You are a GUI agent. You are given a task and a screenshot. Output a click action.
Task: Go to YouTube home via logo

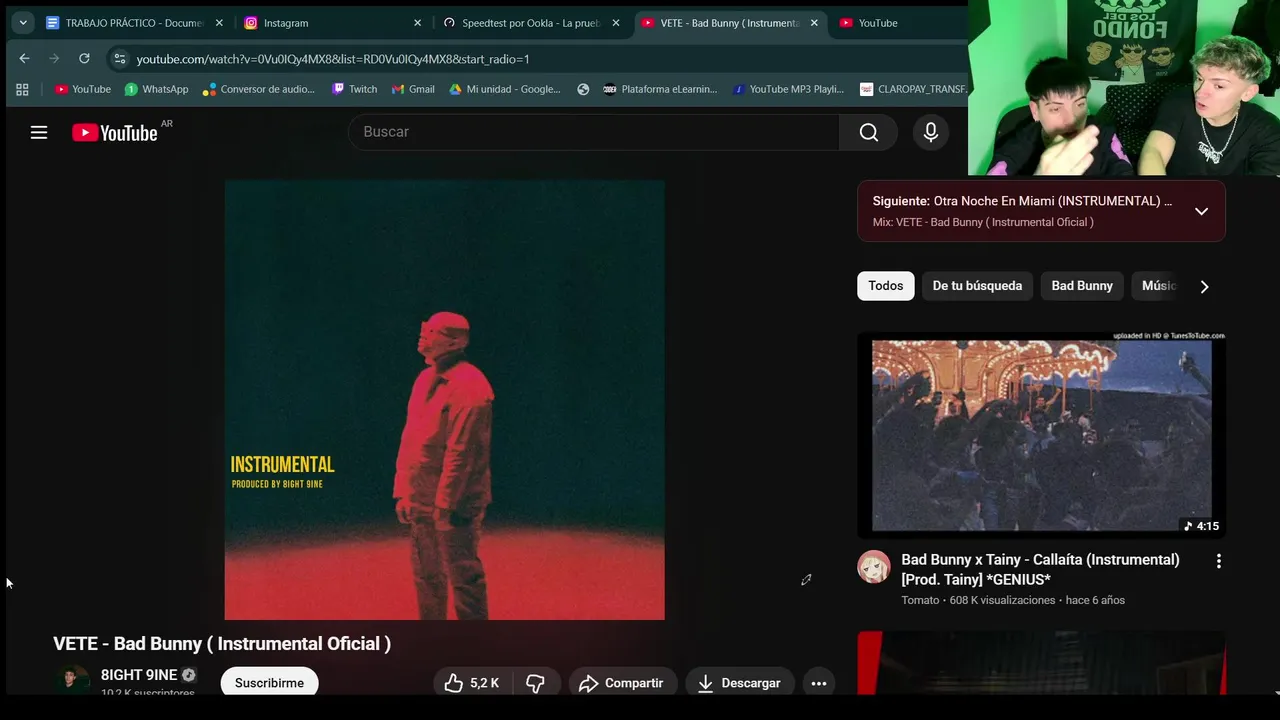pyautogui.click(x=115, y=132)
